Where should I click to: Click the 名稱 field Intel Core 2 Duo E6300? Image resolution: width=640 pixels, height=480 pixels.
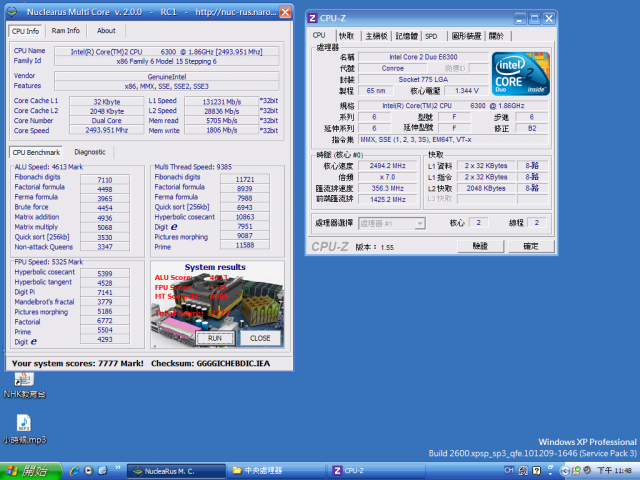423,57
